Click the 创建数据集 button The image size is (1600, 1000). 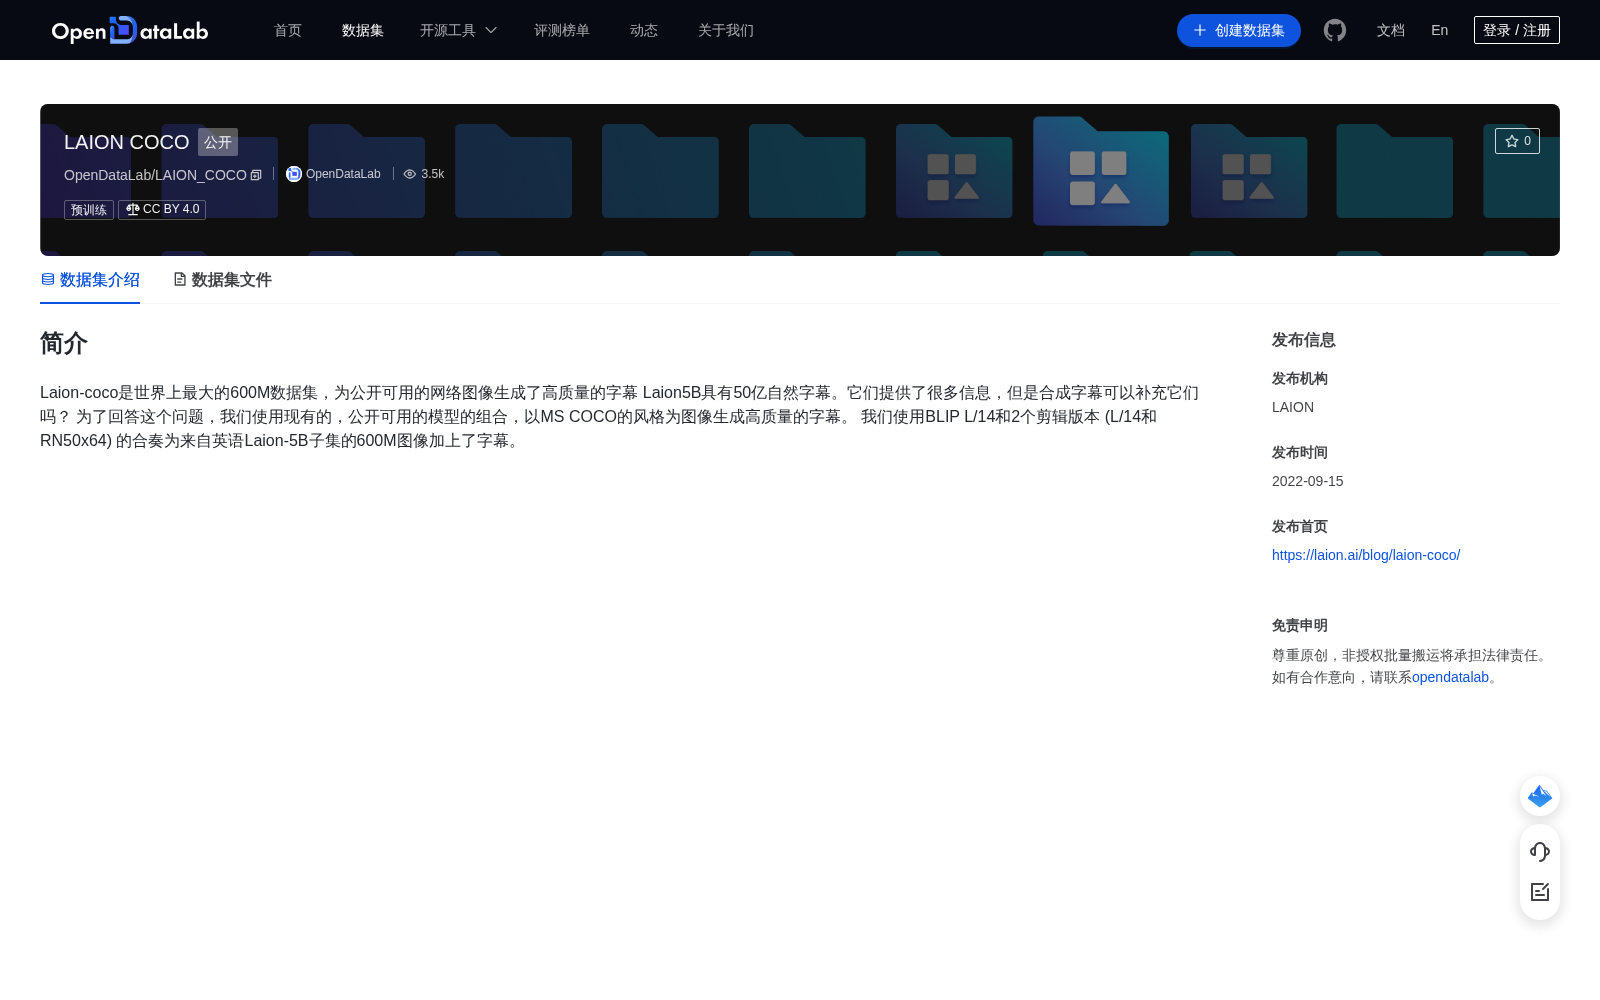[1239, 30]
